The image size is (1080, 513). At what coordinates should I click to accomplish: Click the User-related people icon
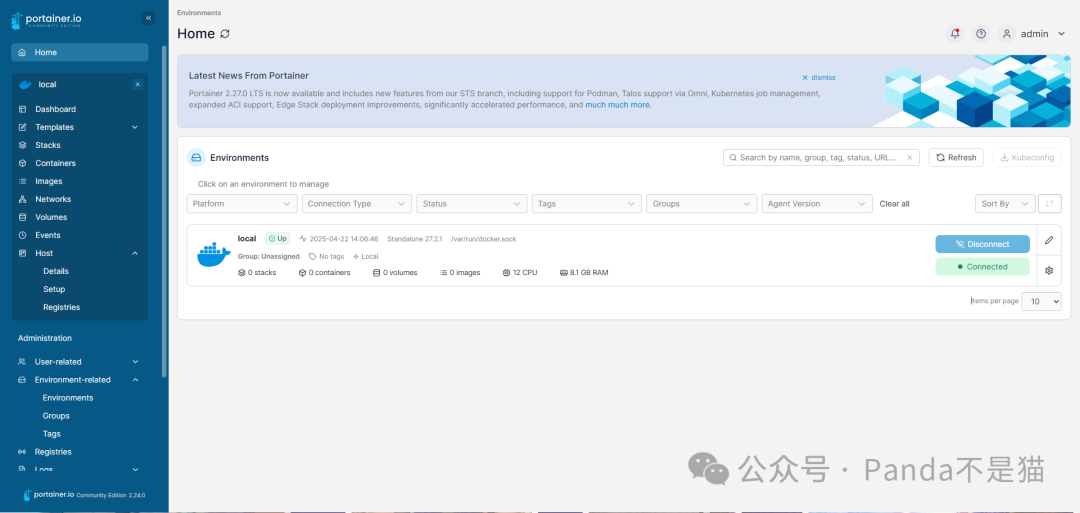pyautogui.click(x=22, y=362)
